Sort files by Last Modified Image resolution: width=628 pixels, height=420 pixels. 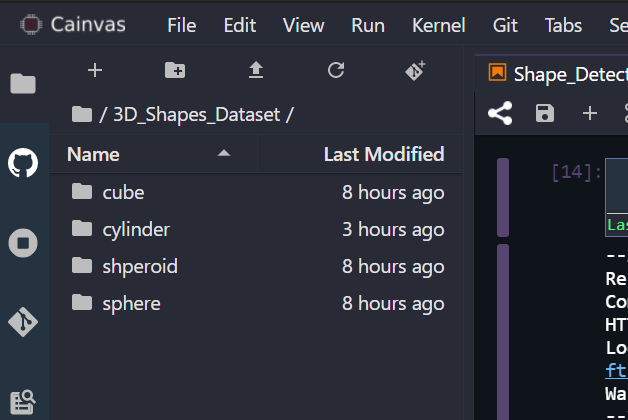tap(384, 154)
